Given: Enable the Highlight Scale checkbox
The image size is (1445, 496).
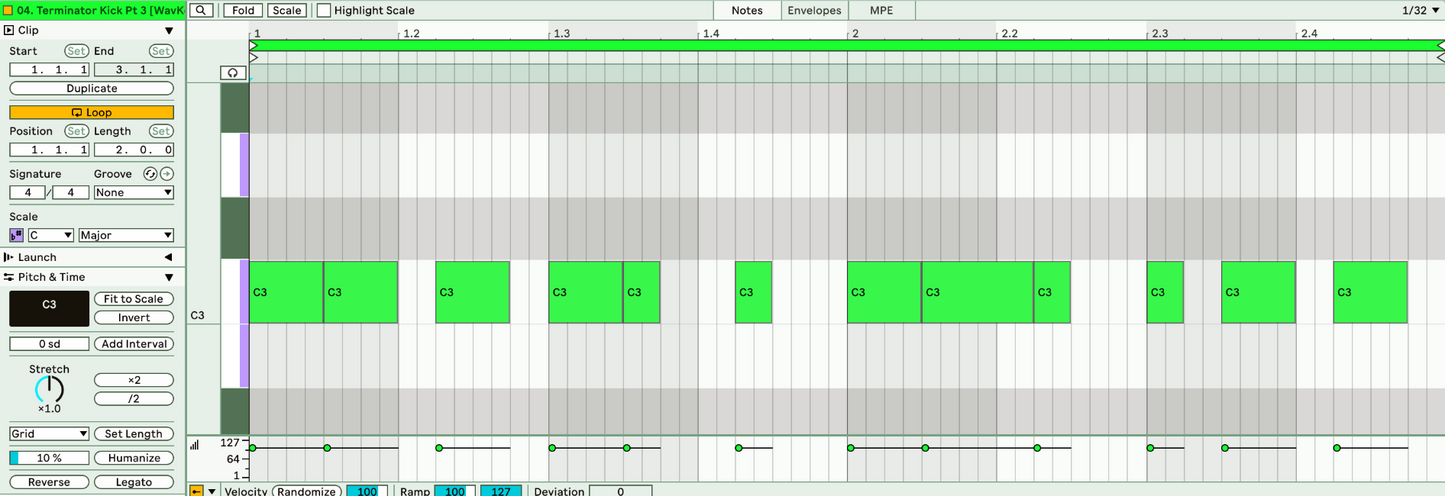Looking at the screenshot, I should coord(324,10).
